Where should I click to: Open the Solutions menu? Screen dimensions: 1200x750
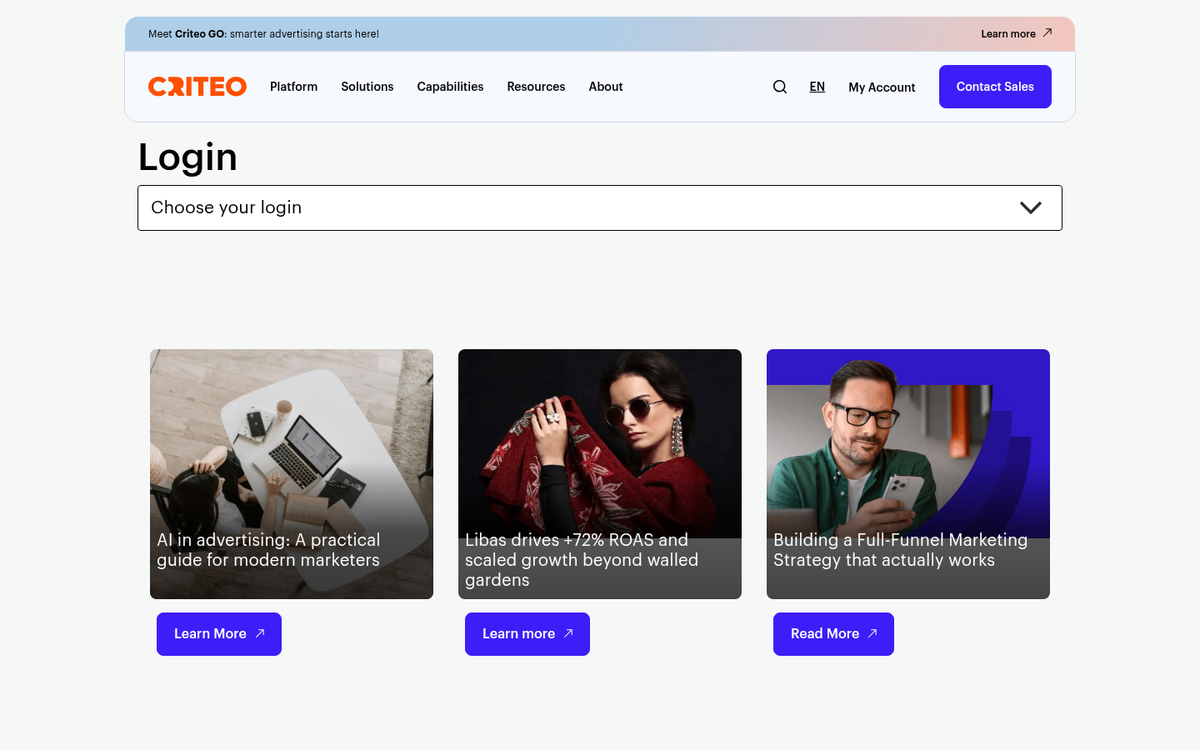click(x=367, y=87)
